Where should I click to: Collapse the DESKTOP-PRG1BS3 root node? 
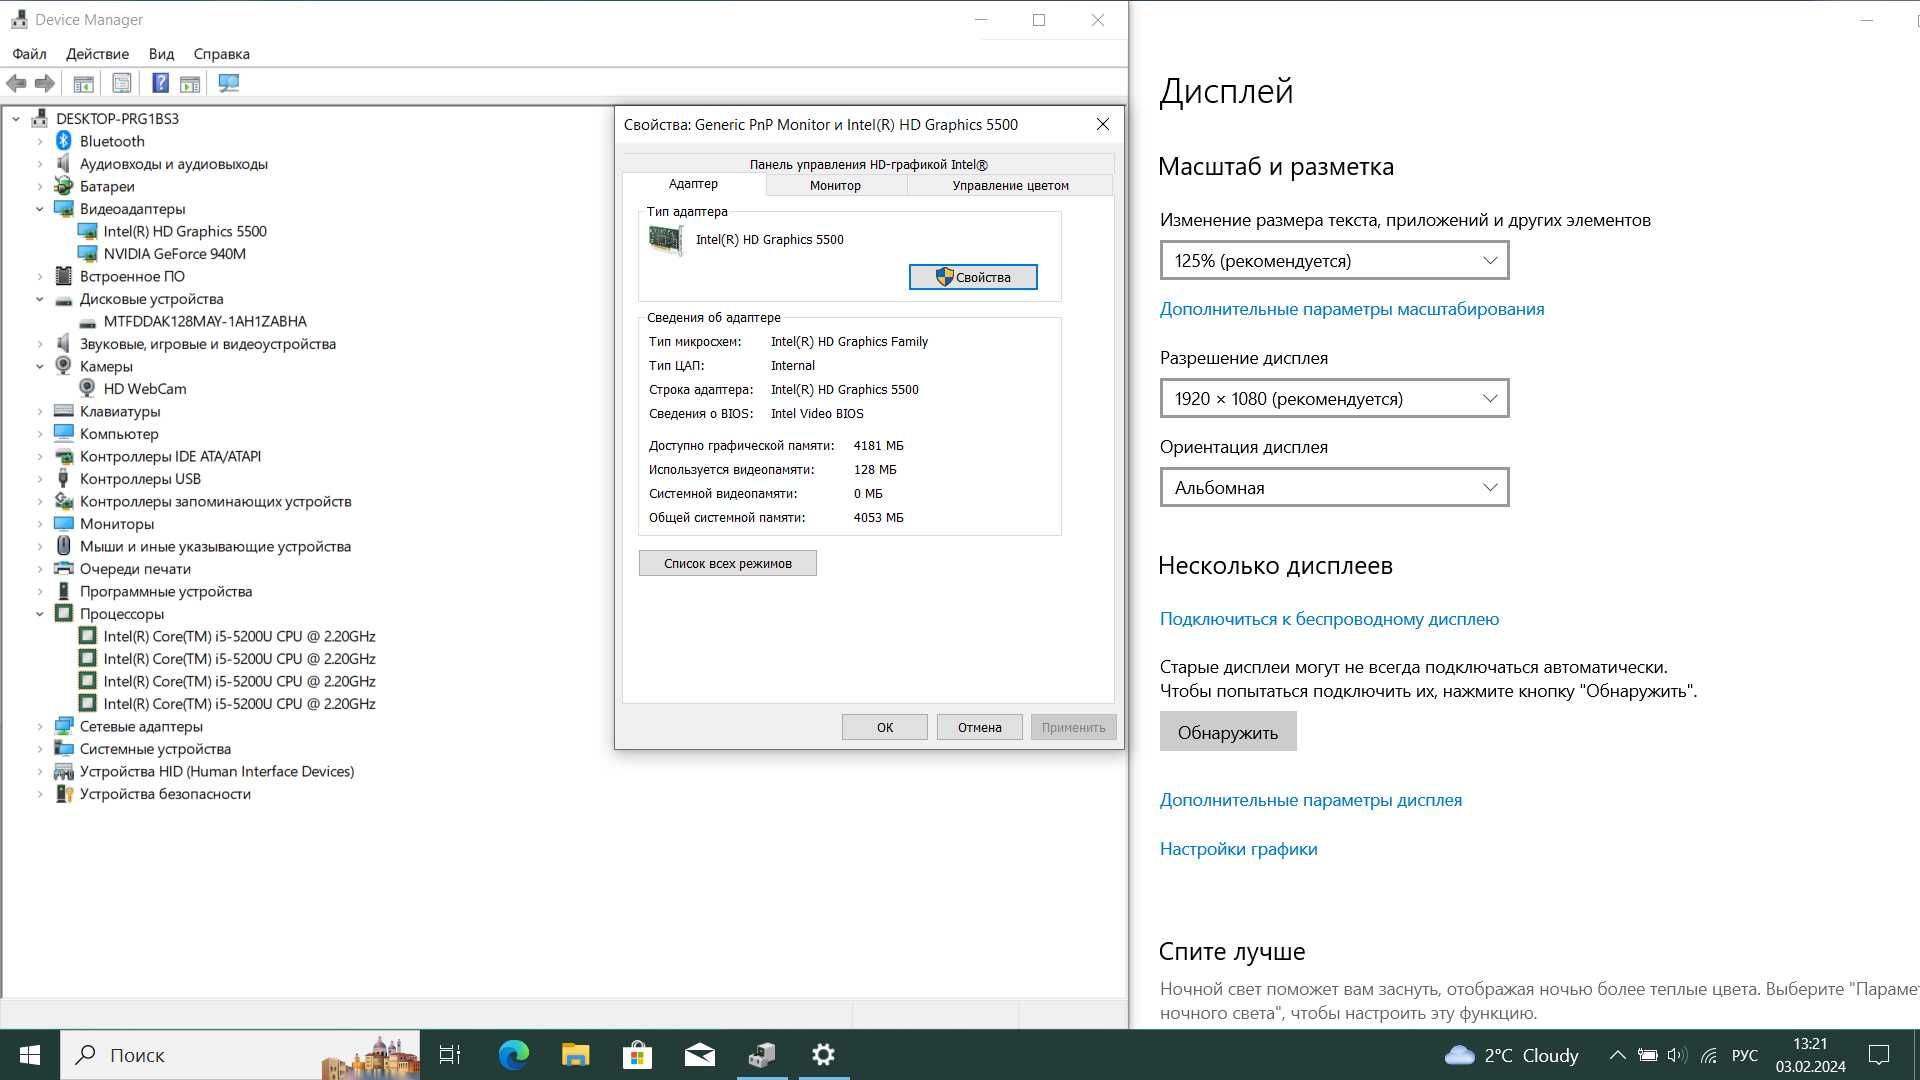coord(16,119)
